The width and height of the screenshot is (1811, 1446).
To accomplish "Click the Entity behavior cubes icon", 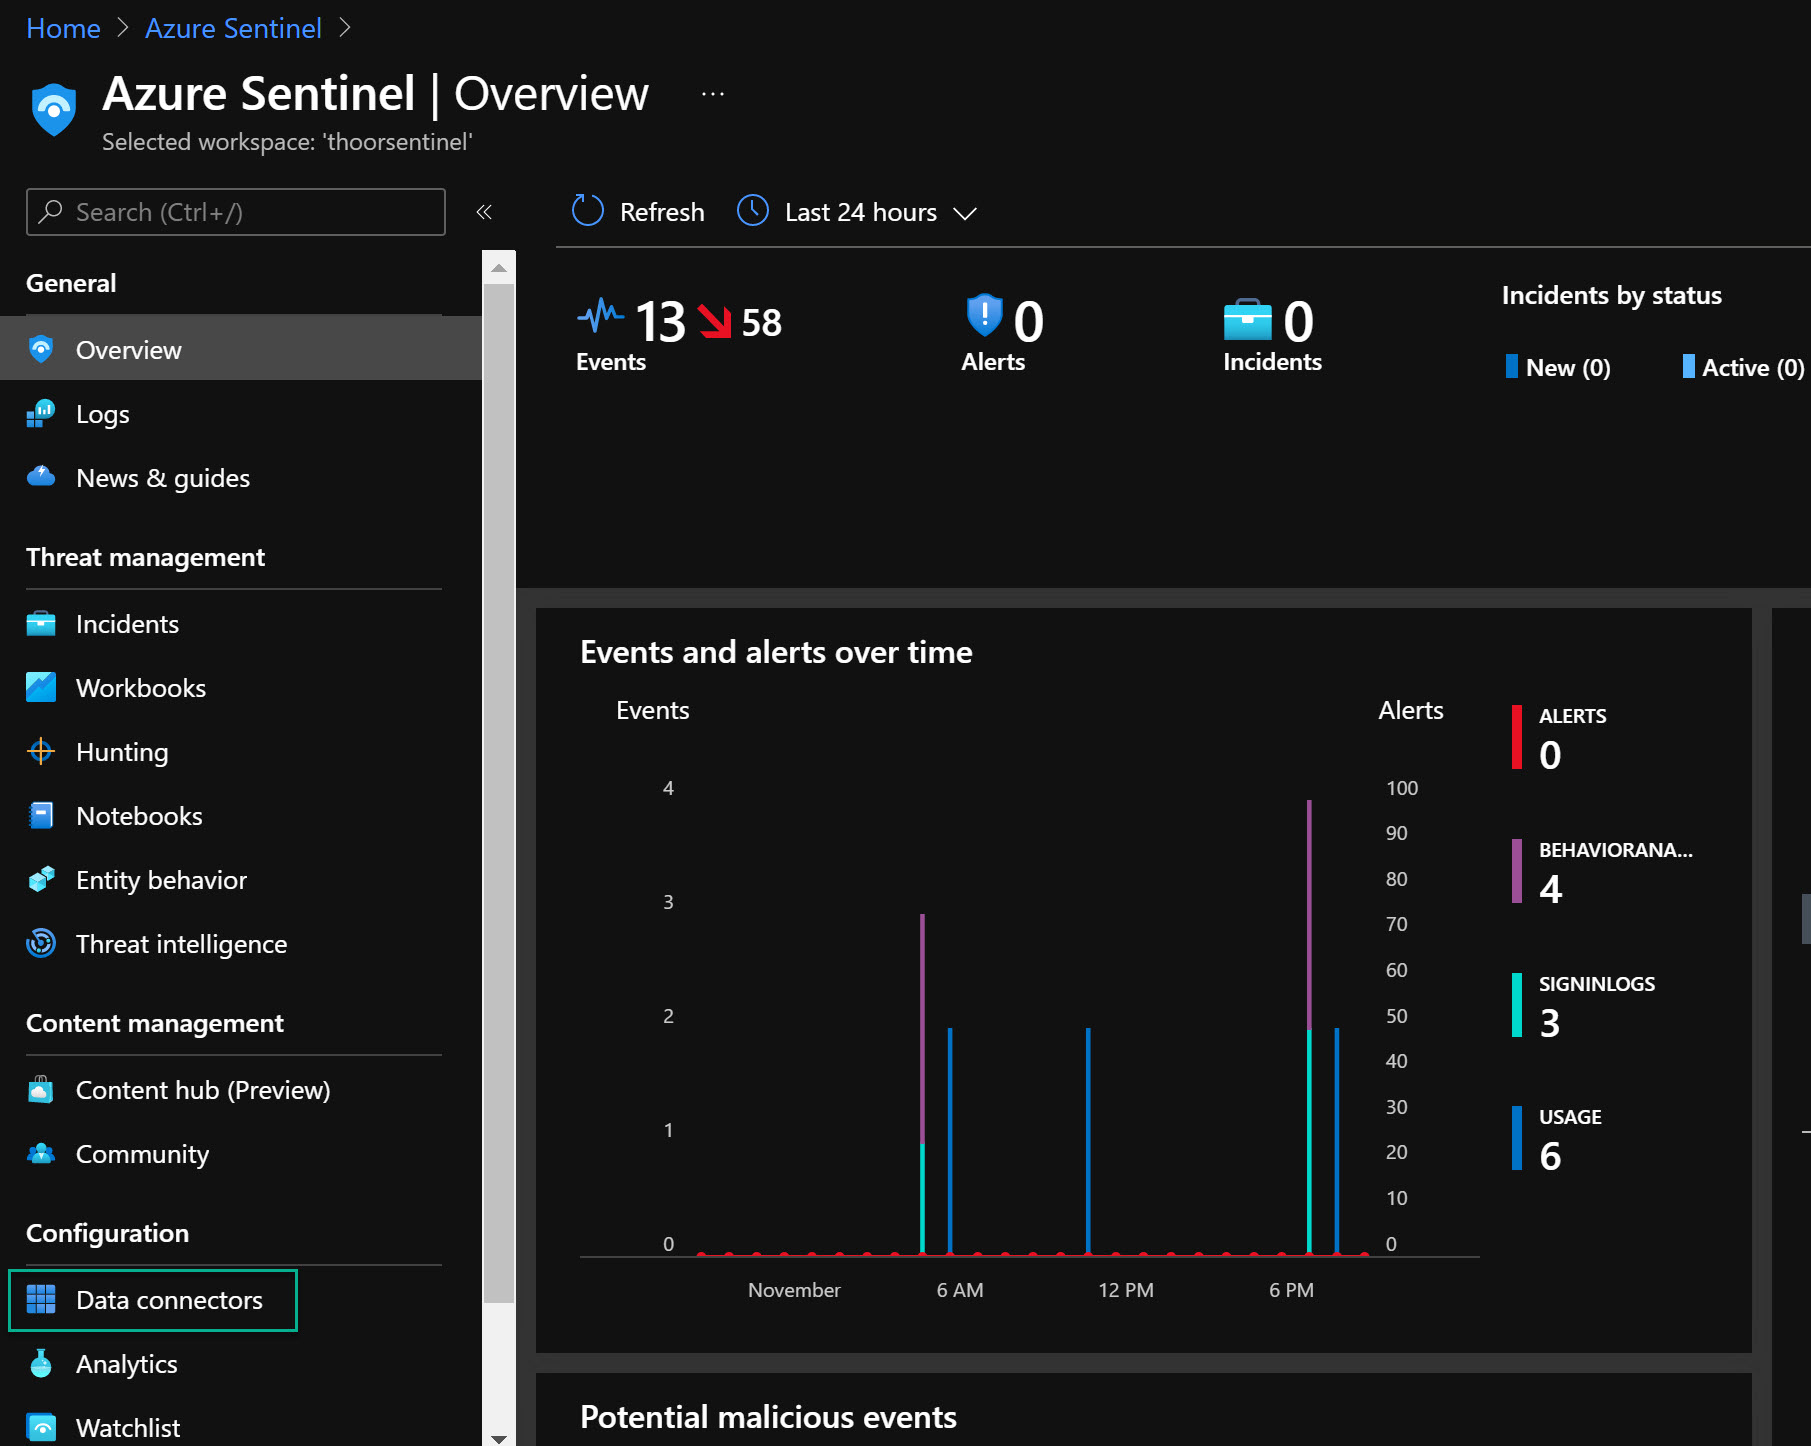I will tap(41, 879).
